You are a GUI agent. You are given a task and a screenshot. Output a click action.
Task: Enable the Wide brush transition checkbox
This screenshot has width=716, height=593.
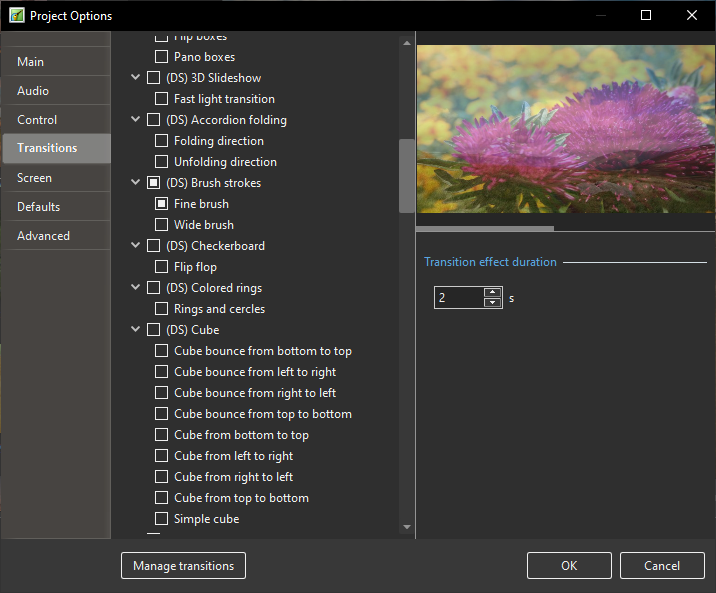[x=161, y=225]
